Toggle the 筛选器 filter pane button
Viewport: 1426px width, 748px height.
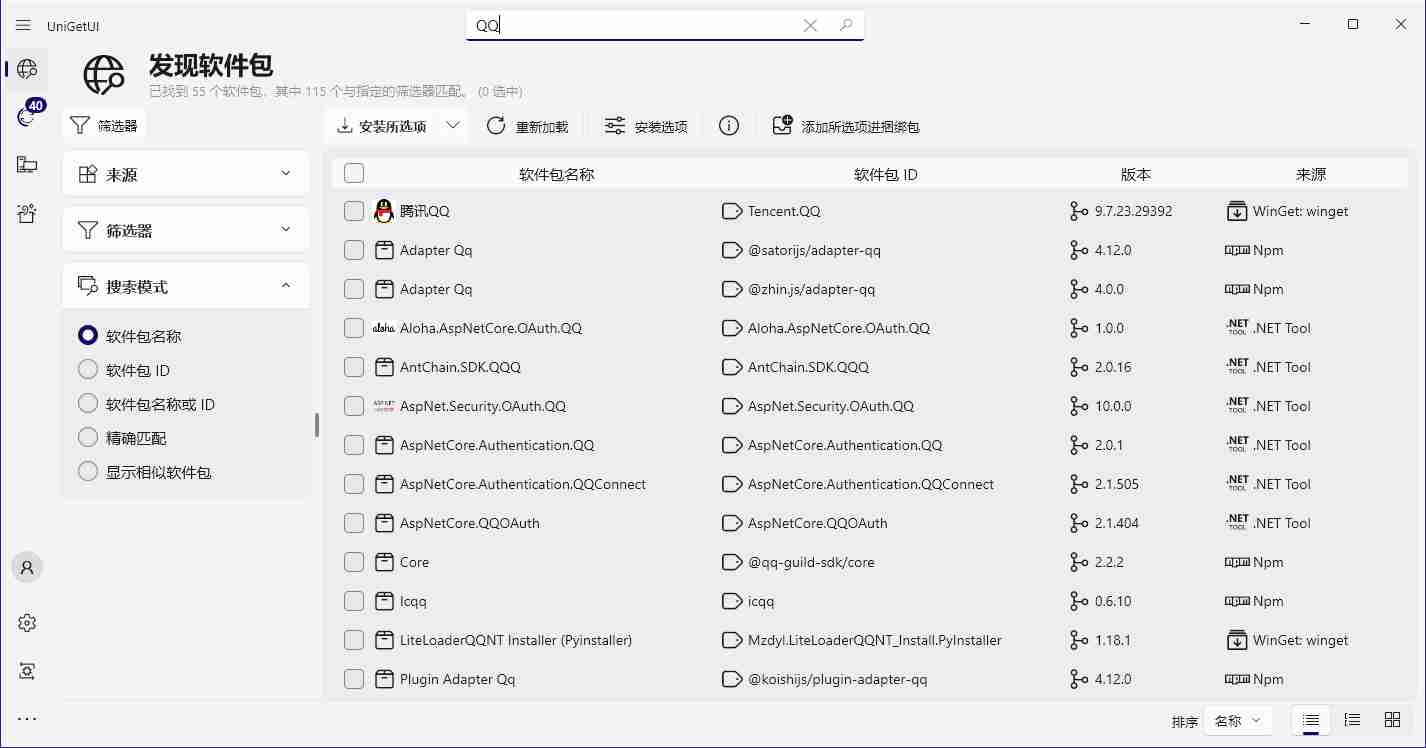click(x=104, y=126)
